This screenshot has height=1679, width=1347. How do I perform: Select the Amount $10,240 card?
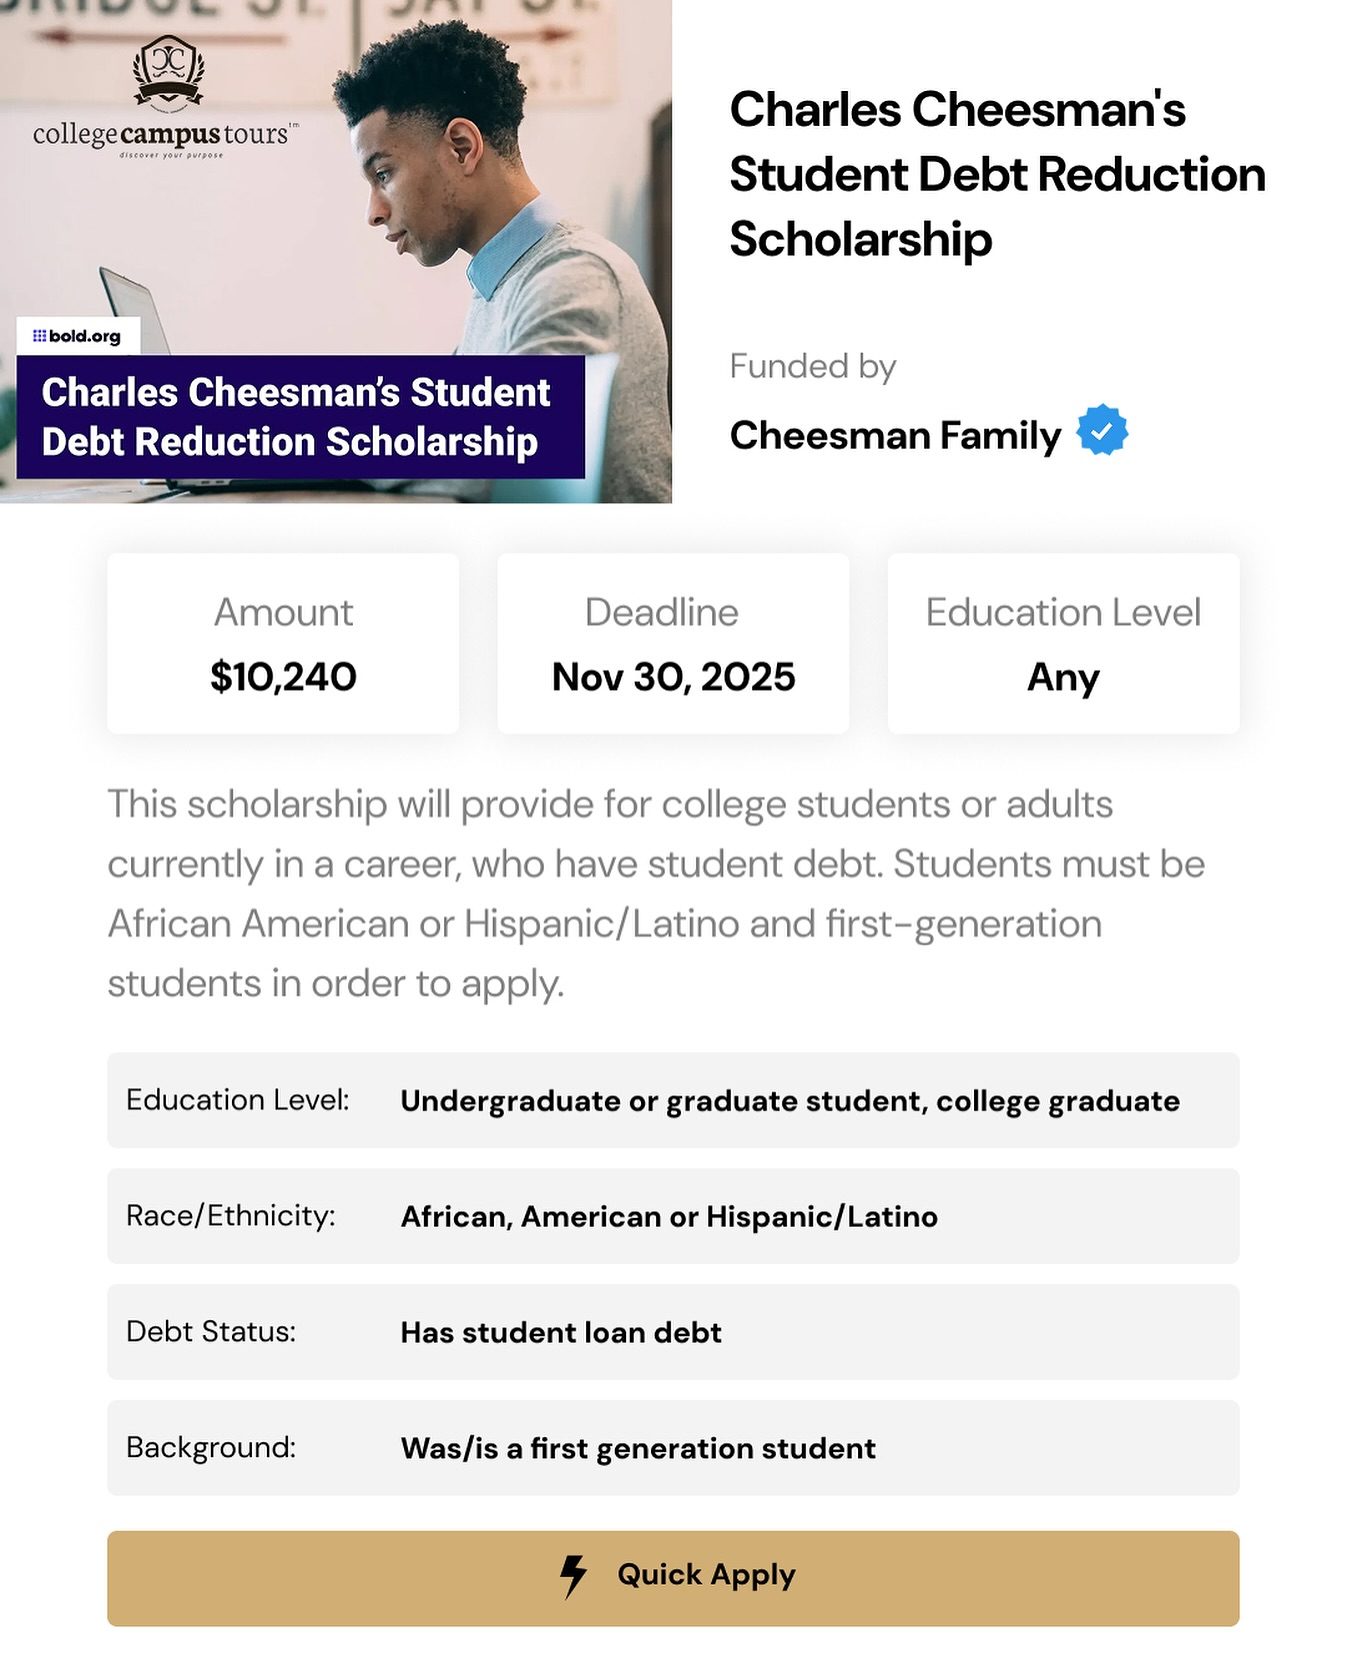tap(283, 644)
